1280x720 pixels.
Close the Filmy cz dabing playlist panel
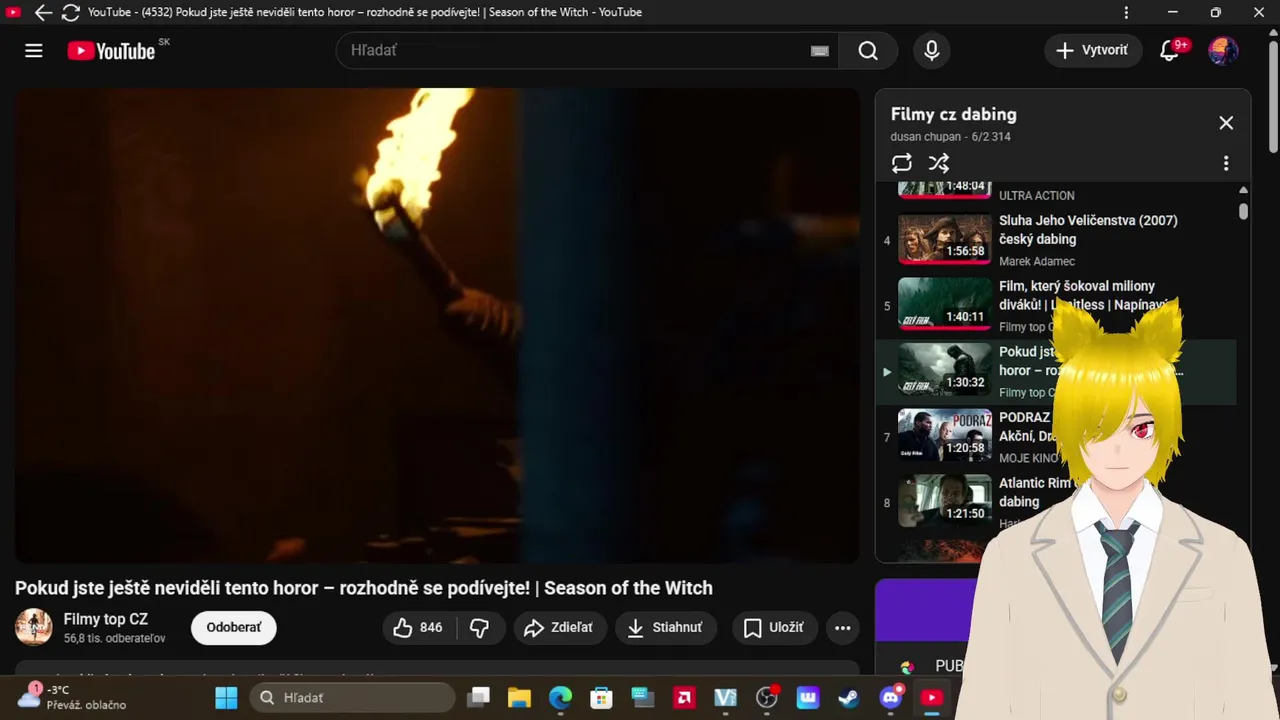pos(1226,123)
